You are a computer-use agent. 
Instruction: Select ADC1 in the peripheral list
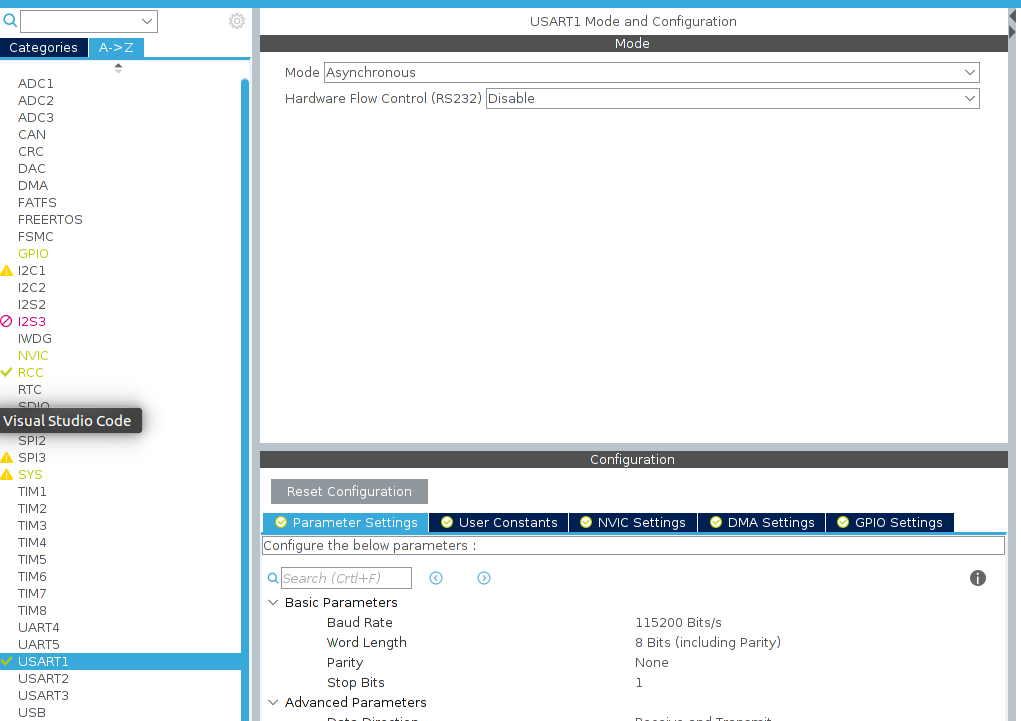coord(36,83)
